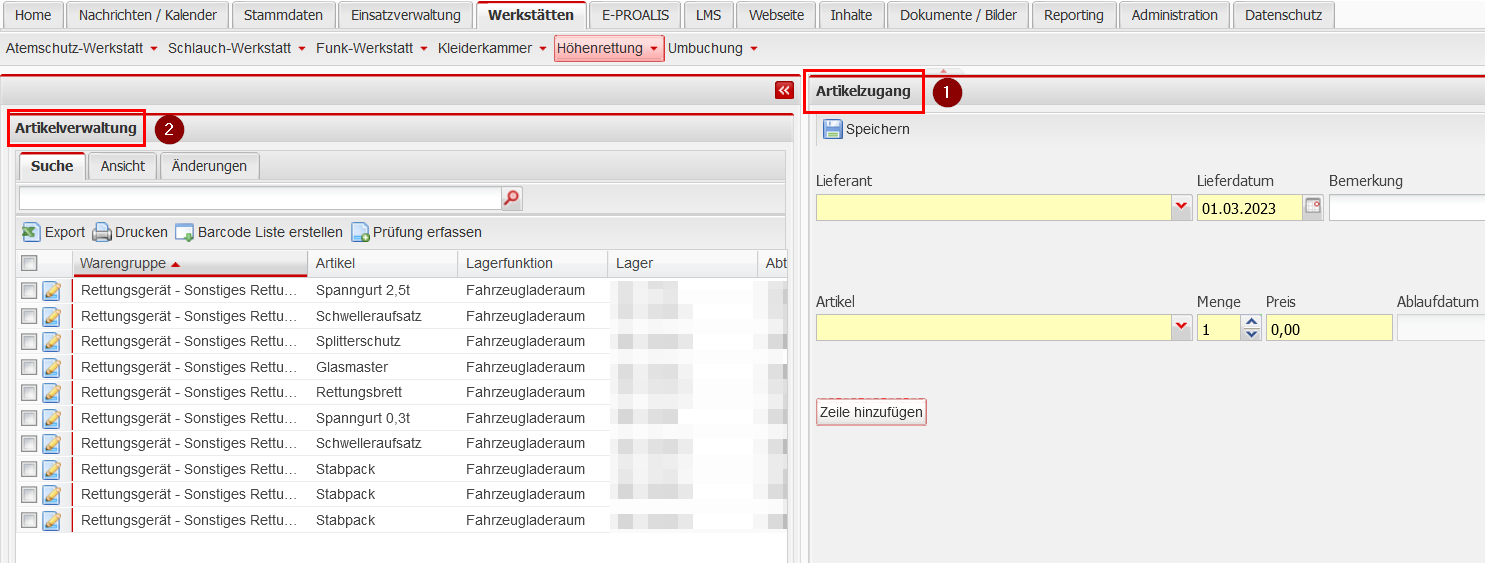Edit the Glasmaster row via pencil icon
This screenshot has height=563, width=1485.
click(52, 367)
